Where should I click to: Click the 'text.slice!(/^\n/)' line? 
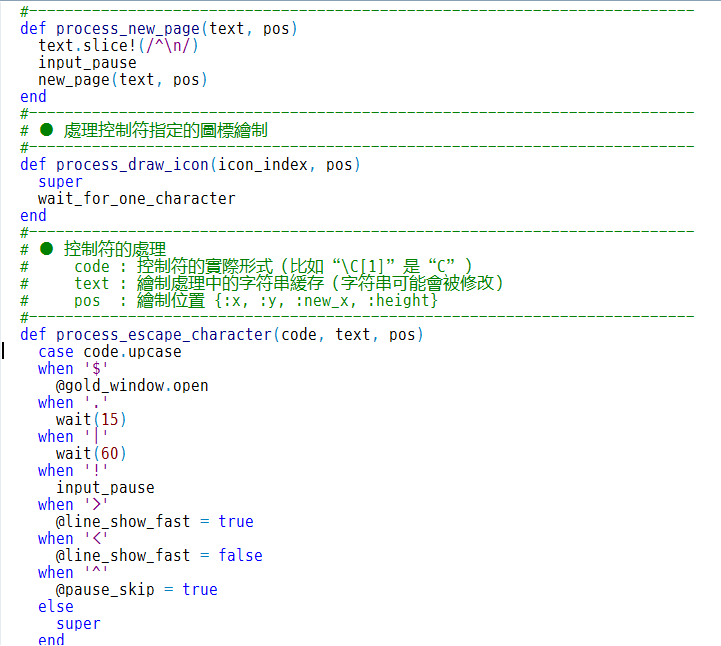118,46
